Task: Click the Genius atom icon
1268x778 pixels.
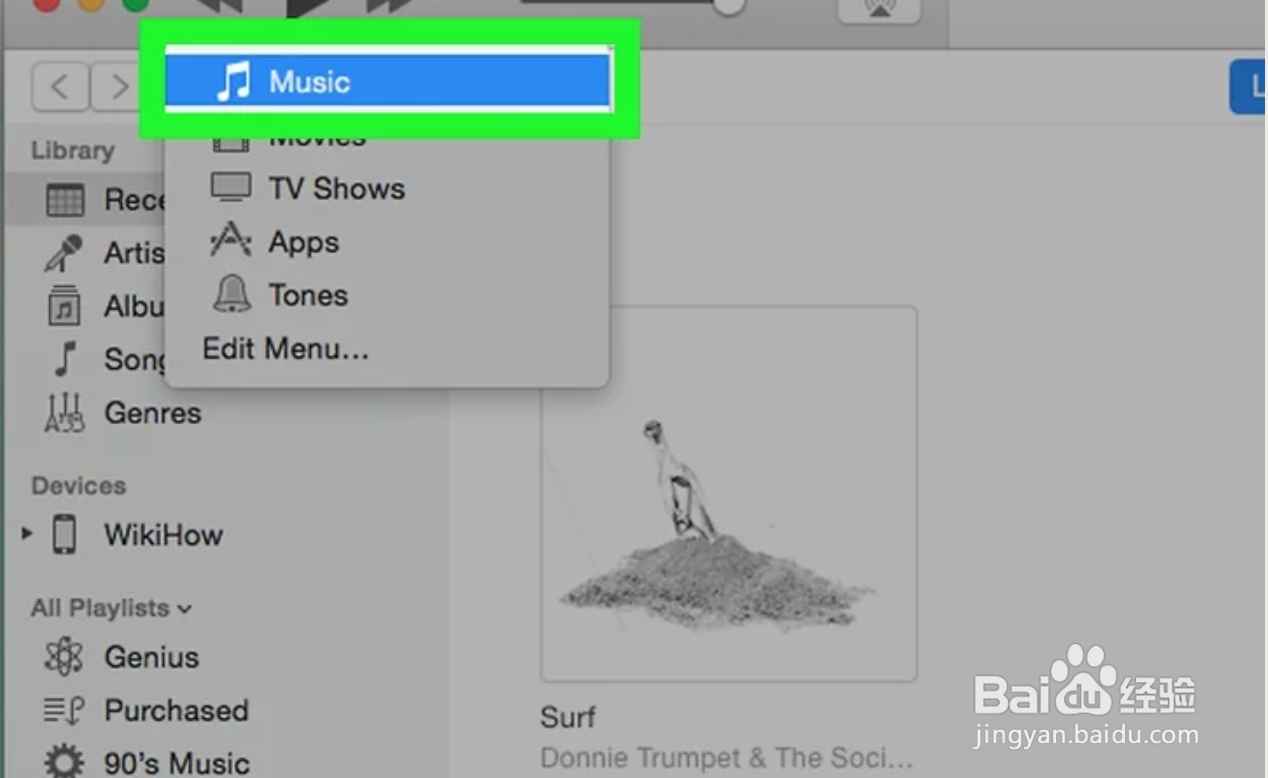Action: (64, 657)
